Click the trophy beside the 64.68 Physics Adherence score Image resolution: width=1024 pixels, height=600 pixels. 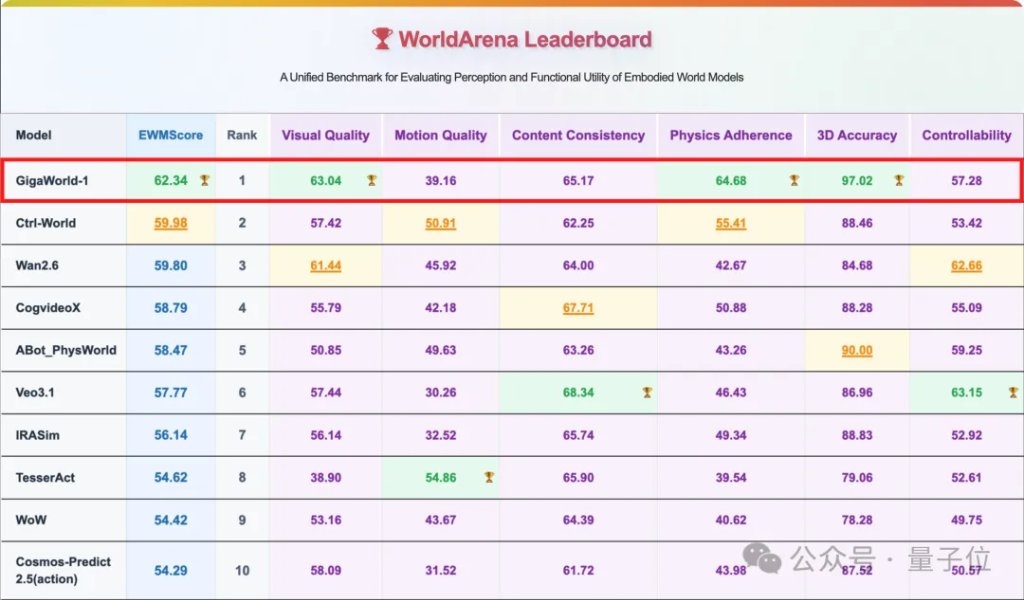click(x=794, y=181)
